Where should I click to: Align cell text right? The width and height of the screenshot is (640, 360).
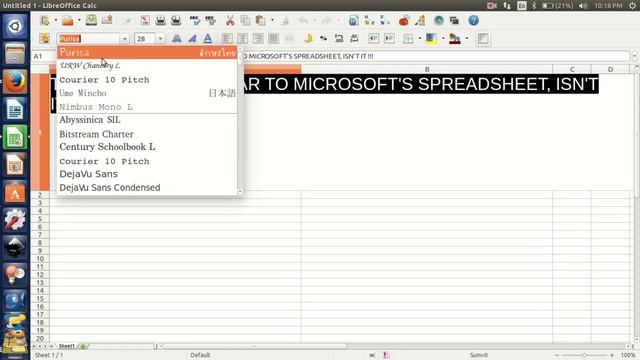tap(258, 39)
